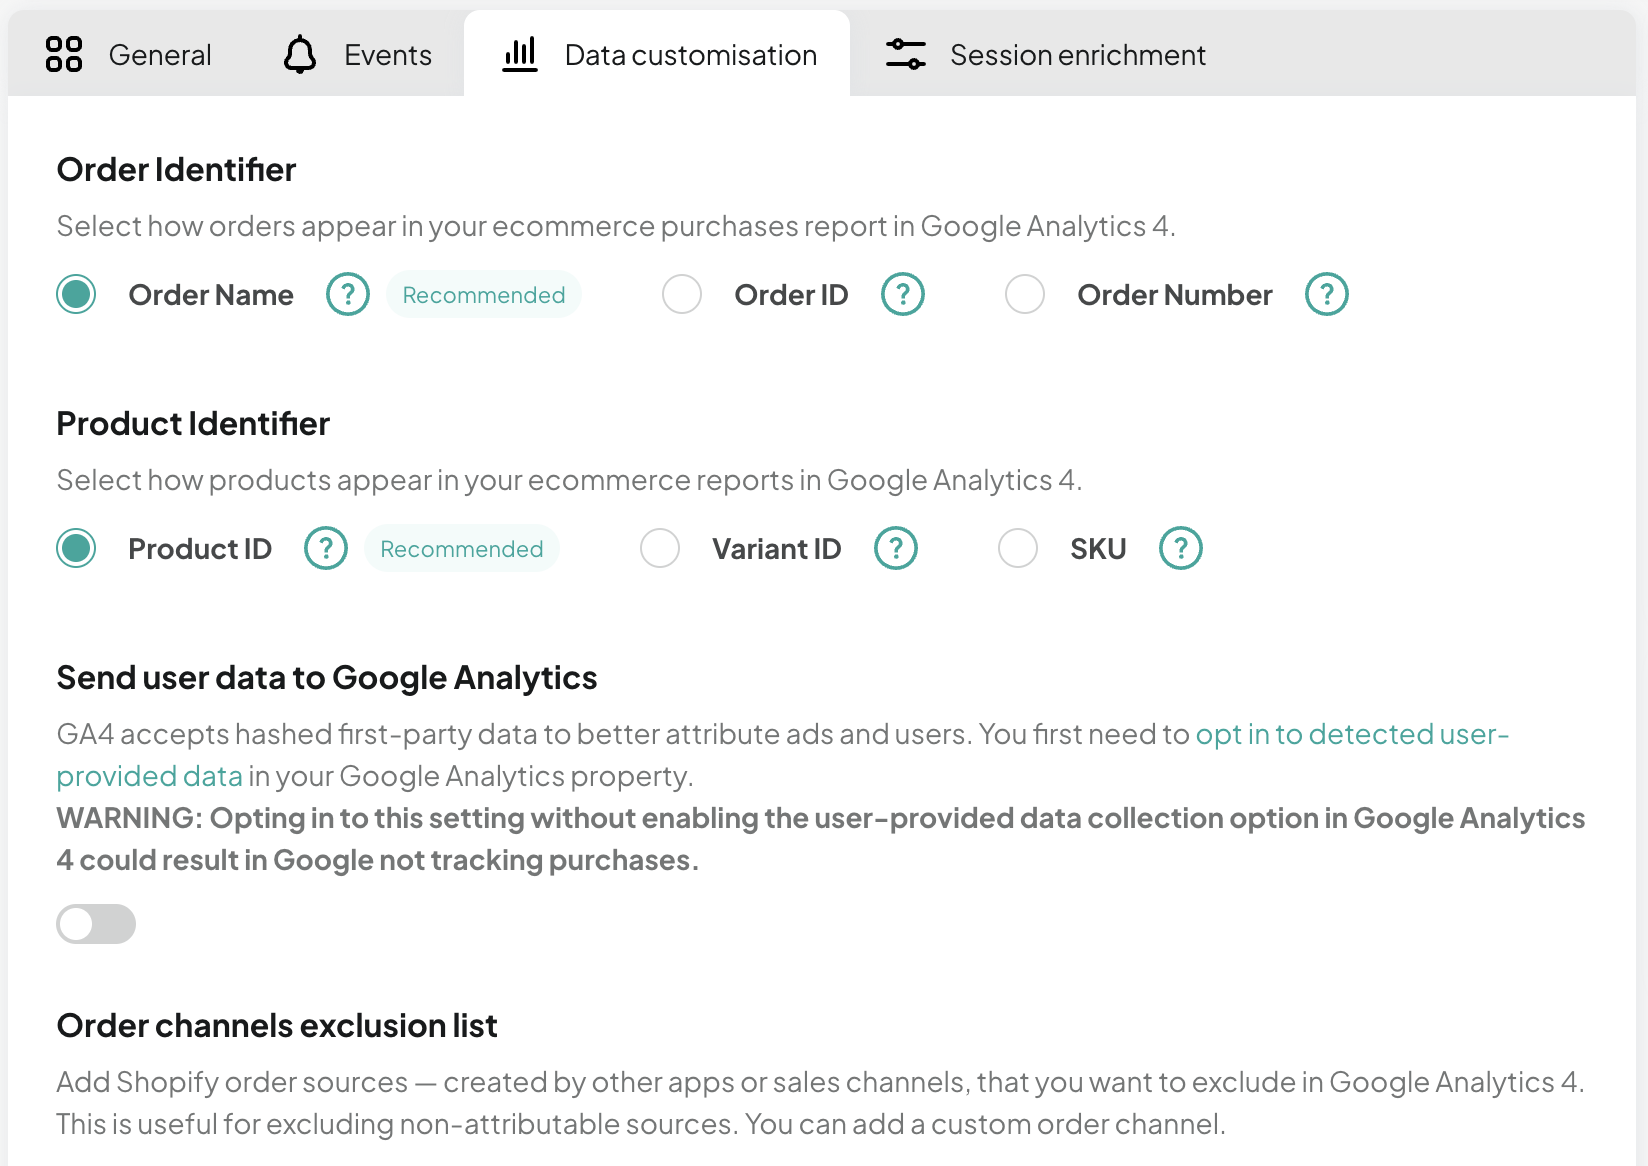Click the Order channels exclusion list heading
Image resolution: width=1648 pixels, height=1166 pixels.
(277, 1026)
